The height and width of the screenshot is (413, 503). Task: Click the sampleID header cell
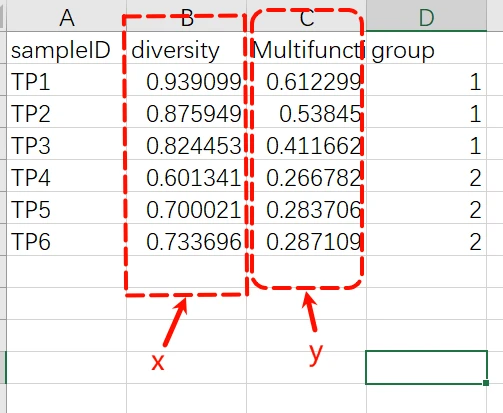coord(67,48)
